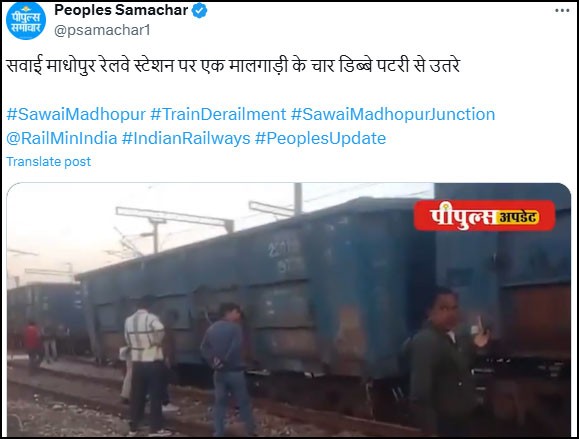Open the #TrainDerailment hashtag
The width and height of the screenshot is (579, 439).
coord(218,114)
